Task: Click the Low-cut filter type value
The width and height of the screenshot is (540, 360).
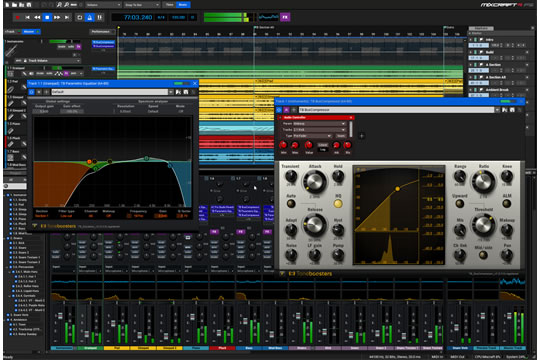Action: [x=66, y=216]
